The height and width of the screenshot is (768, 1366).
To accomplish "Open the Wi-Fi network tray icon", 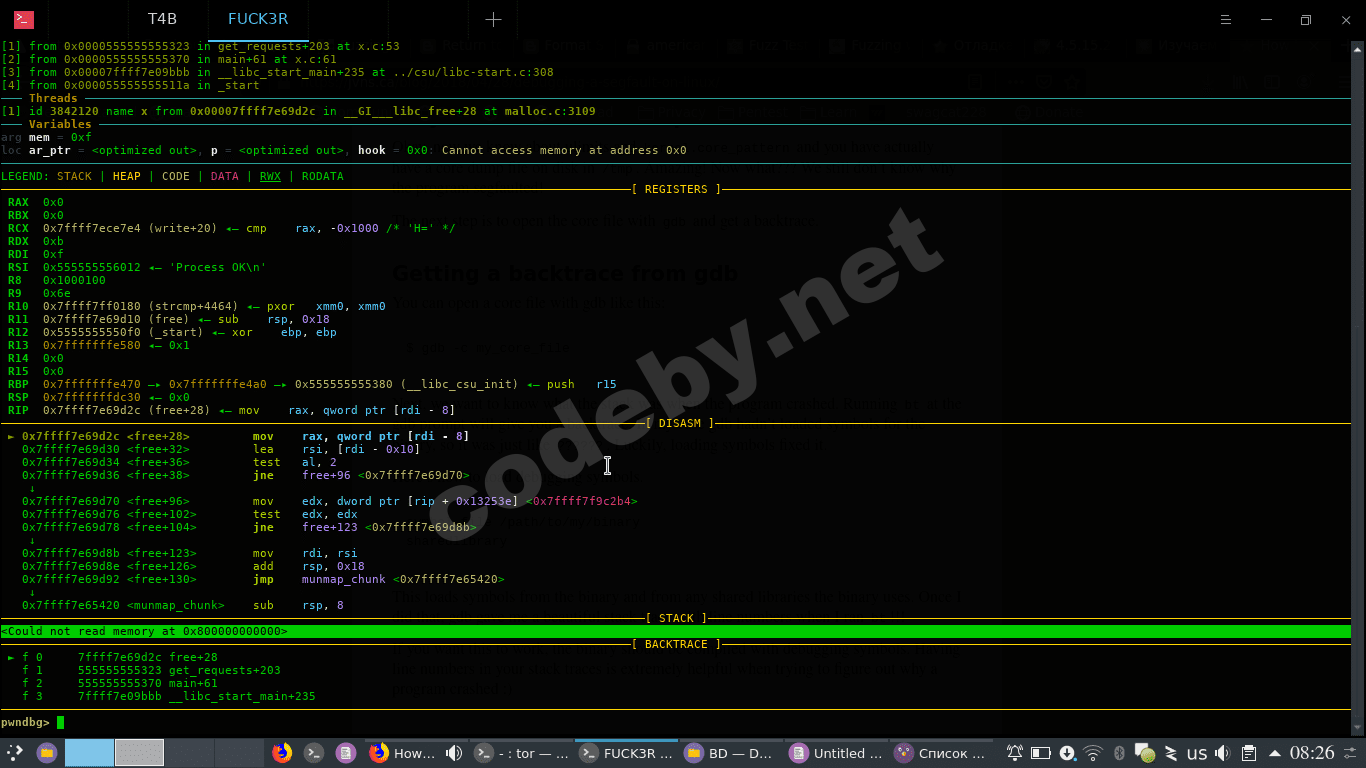I will click(1093, 753).
